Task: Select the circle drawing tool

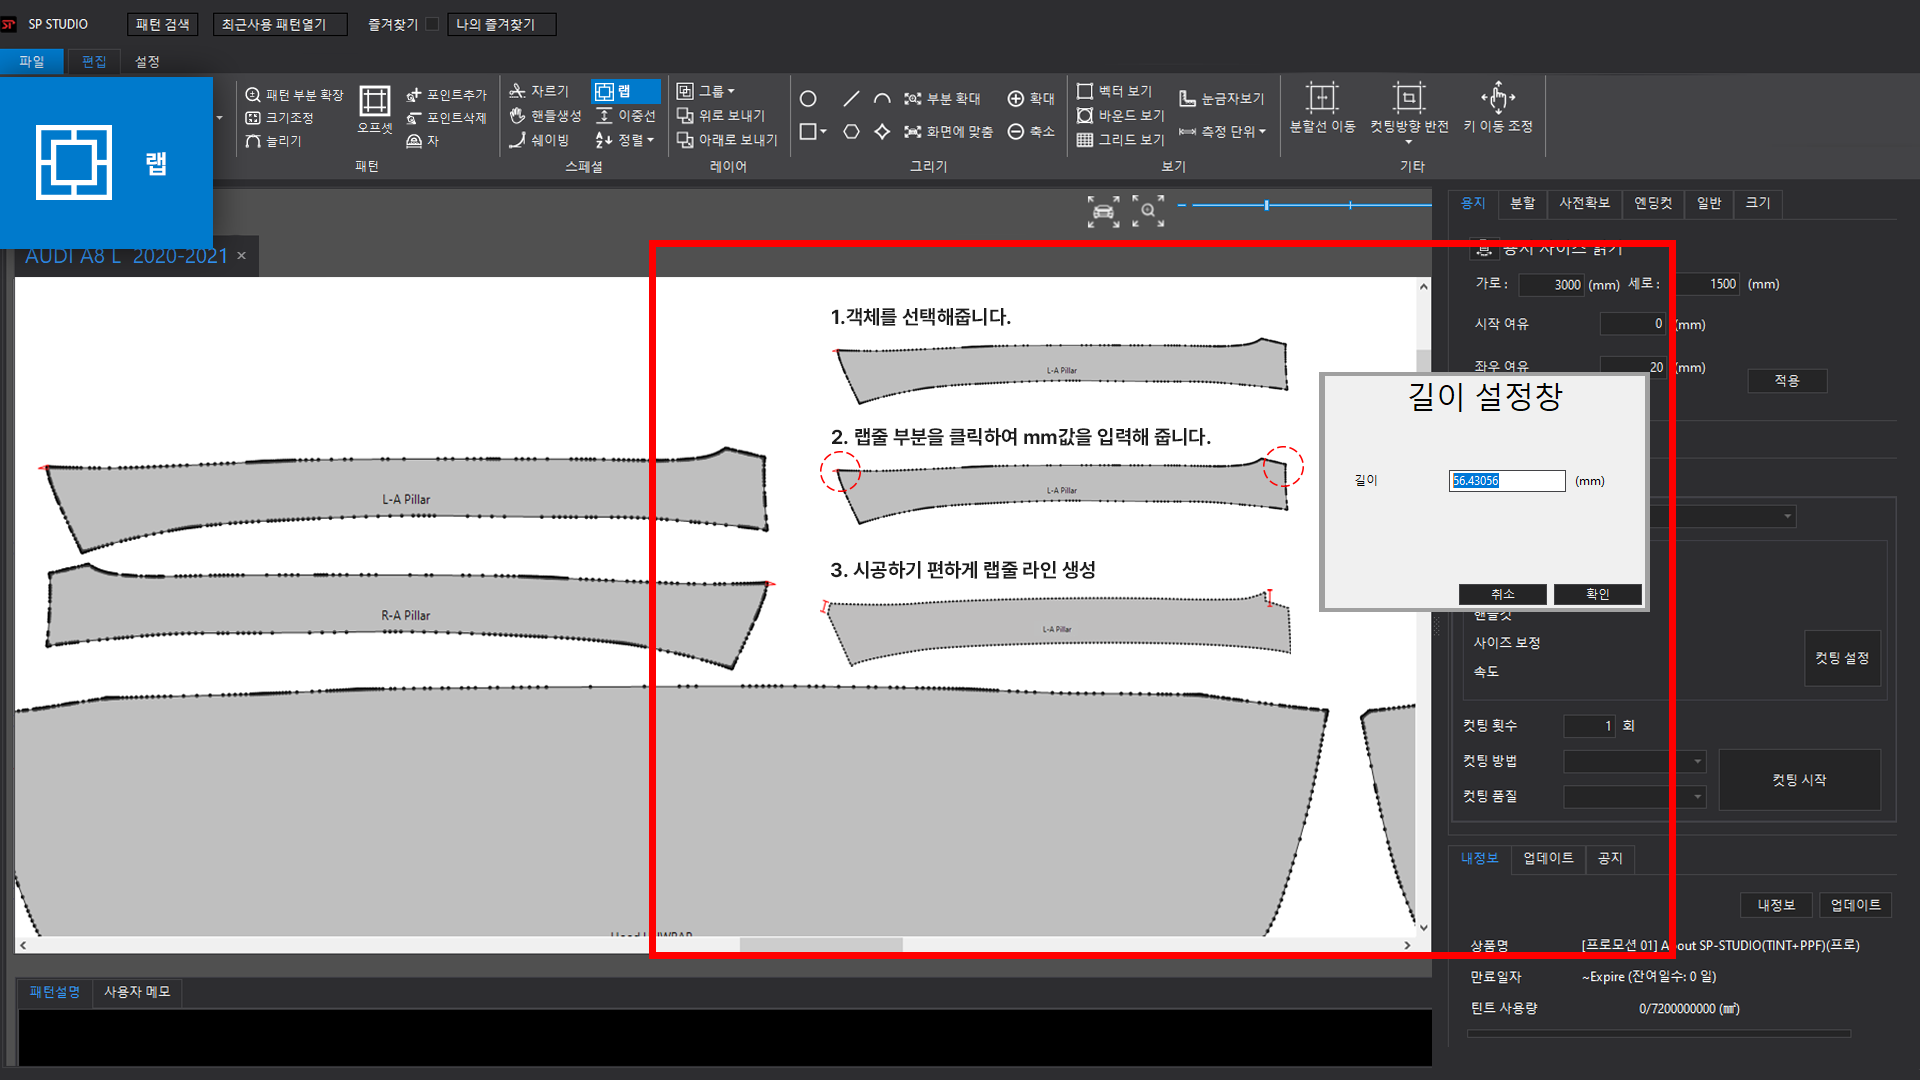Action: coord(808,99)
